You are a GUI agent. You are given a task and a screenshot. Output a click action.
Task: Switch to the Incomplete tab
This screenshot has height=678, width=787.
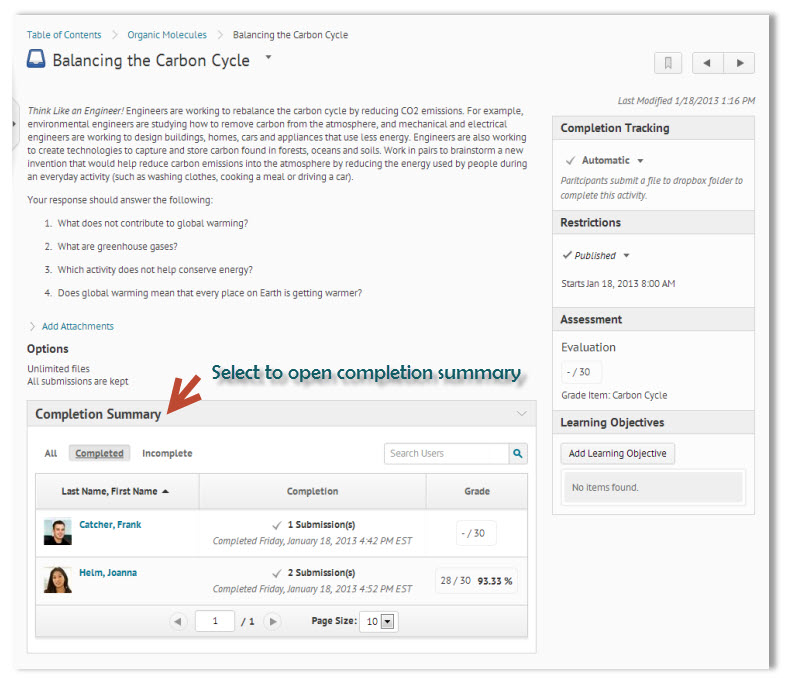pyautogui.click(x=167, y=454)
